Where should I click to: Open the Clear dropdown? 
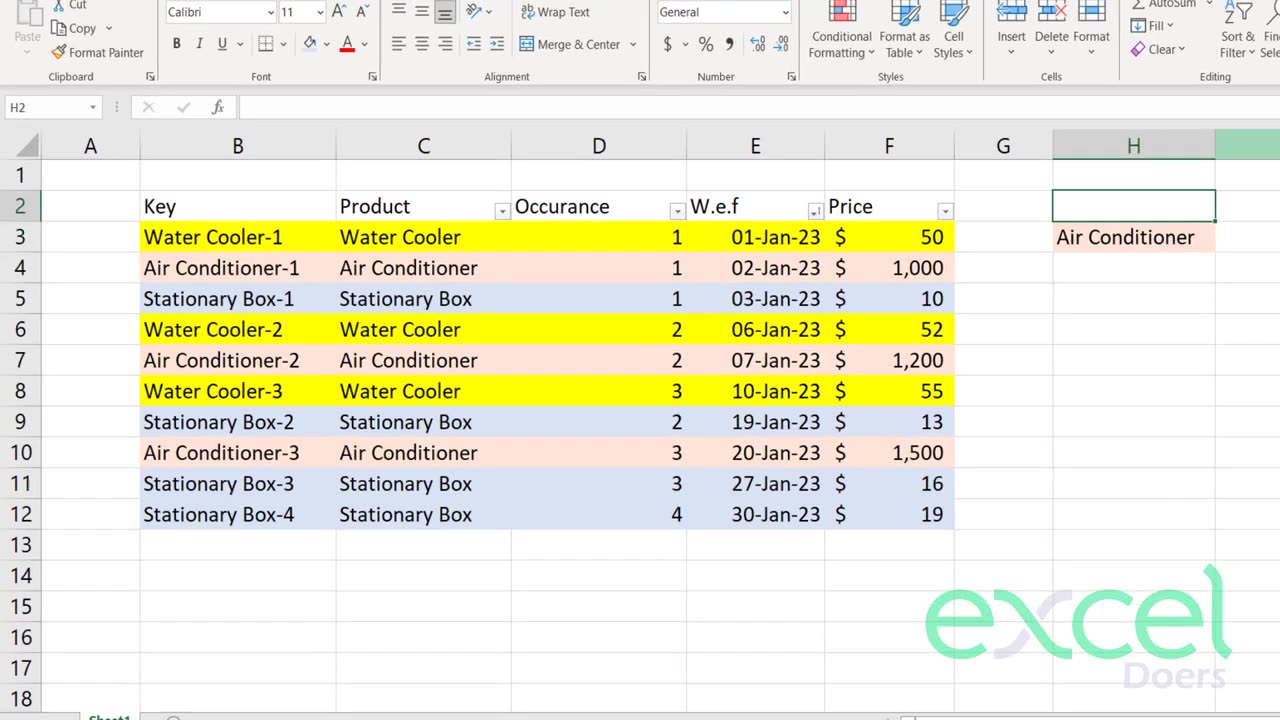pos(1158,49)
